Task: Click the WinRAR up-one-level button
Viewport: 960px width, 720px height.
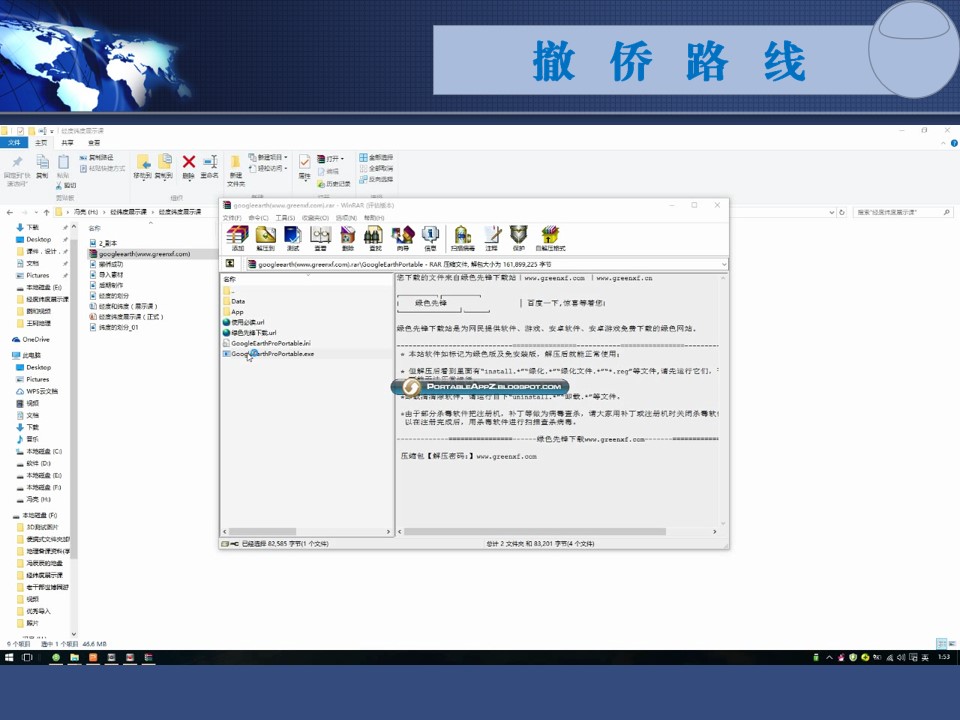Action: [x=230, y=263]
